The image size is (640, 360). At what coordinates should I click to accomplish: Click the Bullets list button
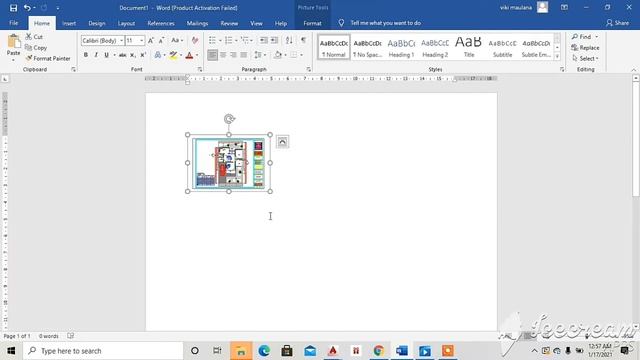tap(212, 40)
